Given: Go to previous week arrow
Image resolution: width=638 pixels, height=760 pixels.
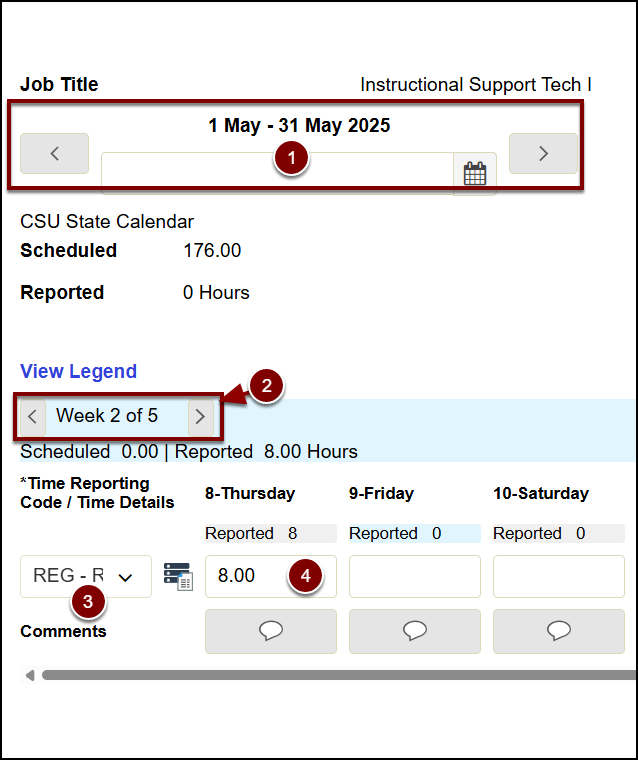Looking at the screenshot, I should point(33,416).
